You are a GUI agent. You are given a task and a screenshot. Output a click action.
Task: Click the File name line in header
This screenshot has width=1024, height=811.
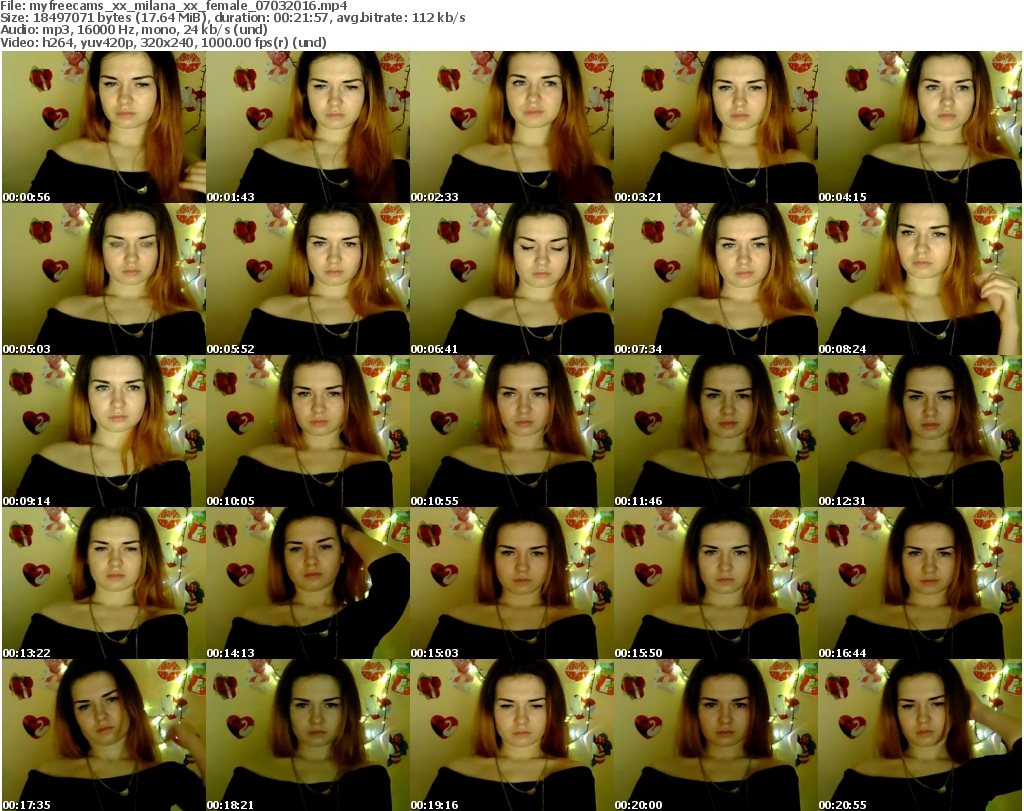coord(174,6)
